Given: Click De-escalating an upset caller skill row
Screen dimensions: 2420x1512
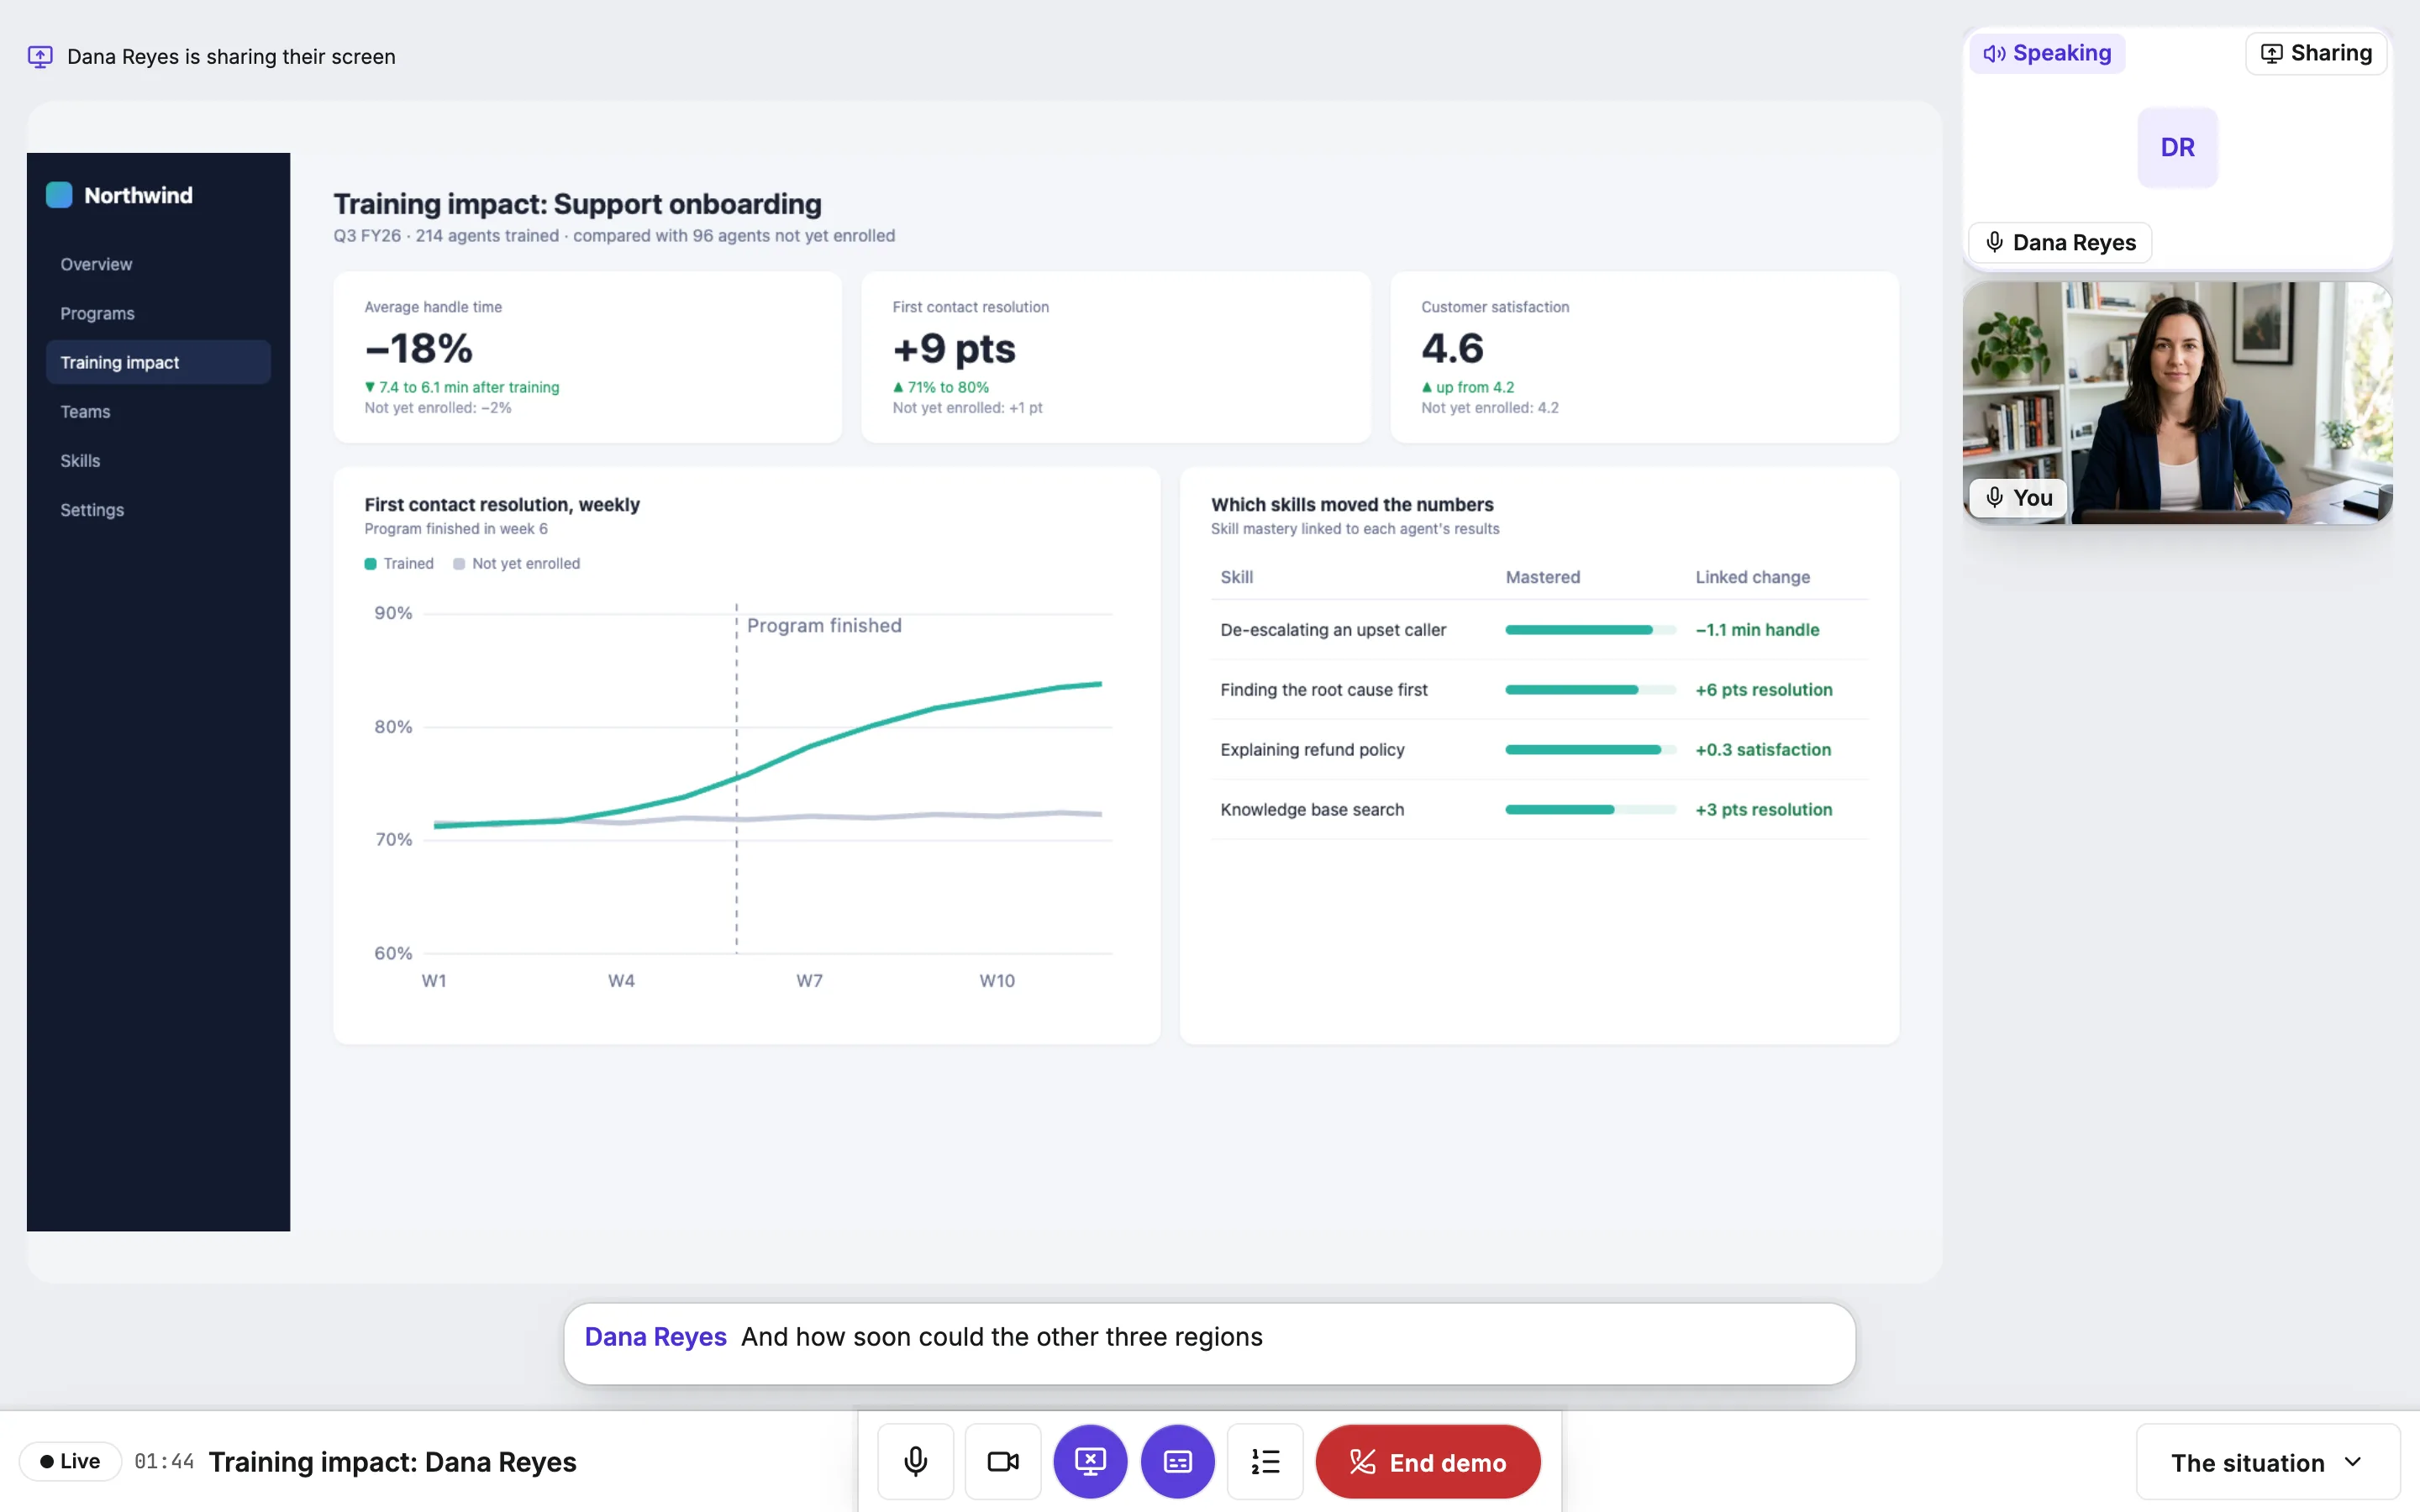Looking at the screenshot, I should 1539,630.
